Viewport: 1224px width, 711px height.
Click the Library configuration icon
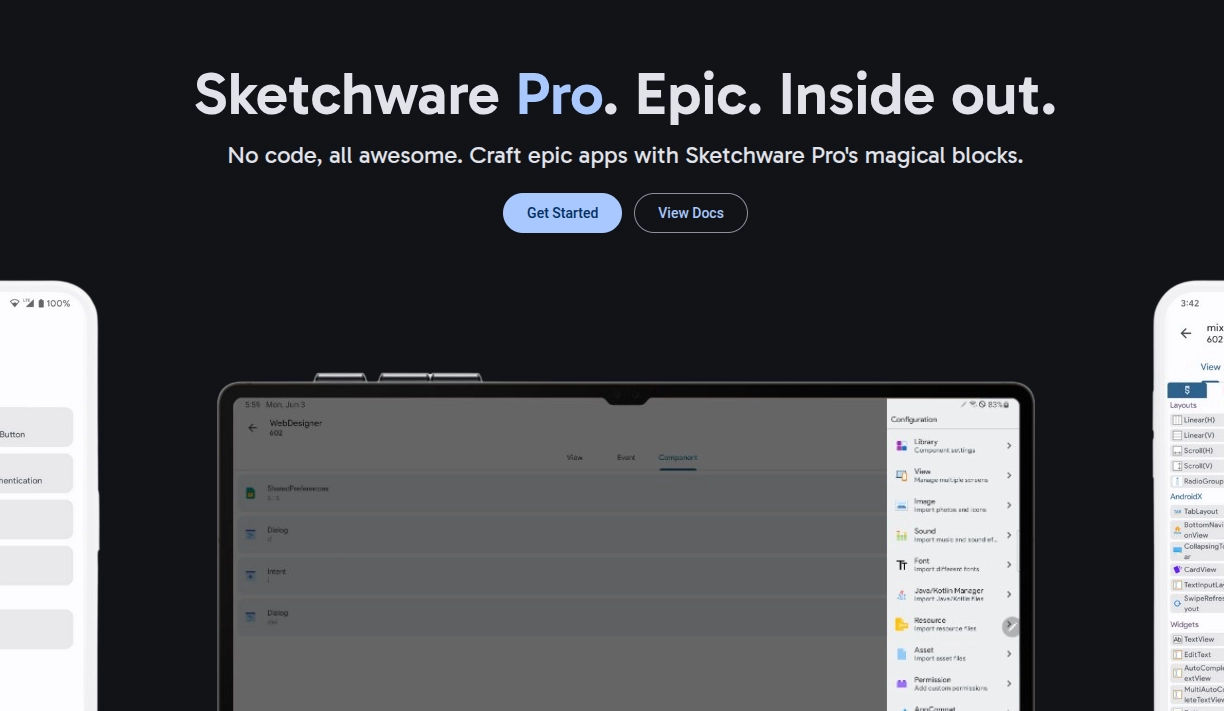tap(901, 446)
